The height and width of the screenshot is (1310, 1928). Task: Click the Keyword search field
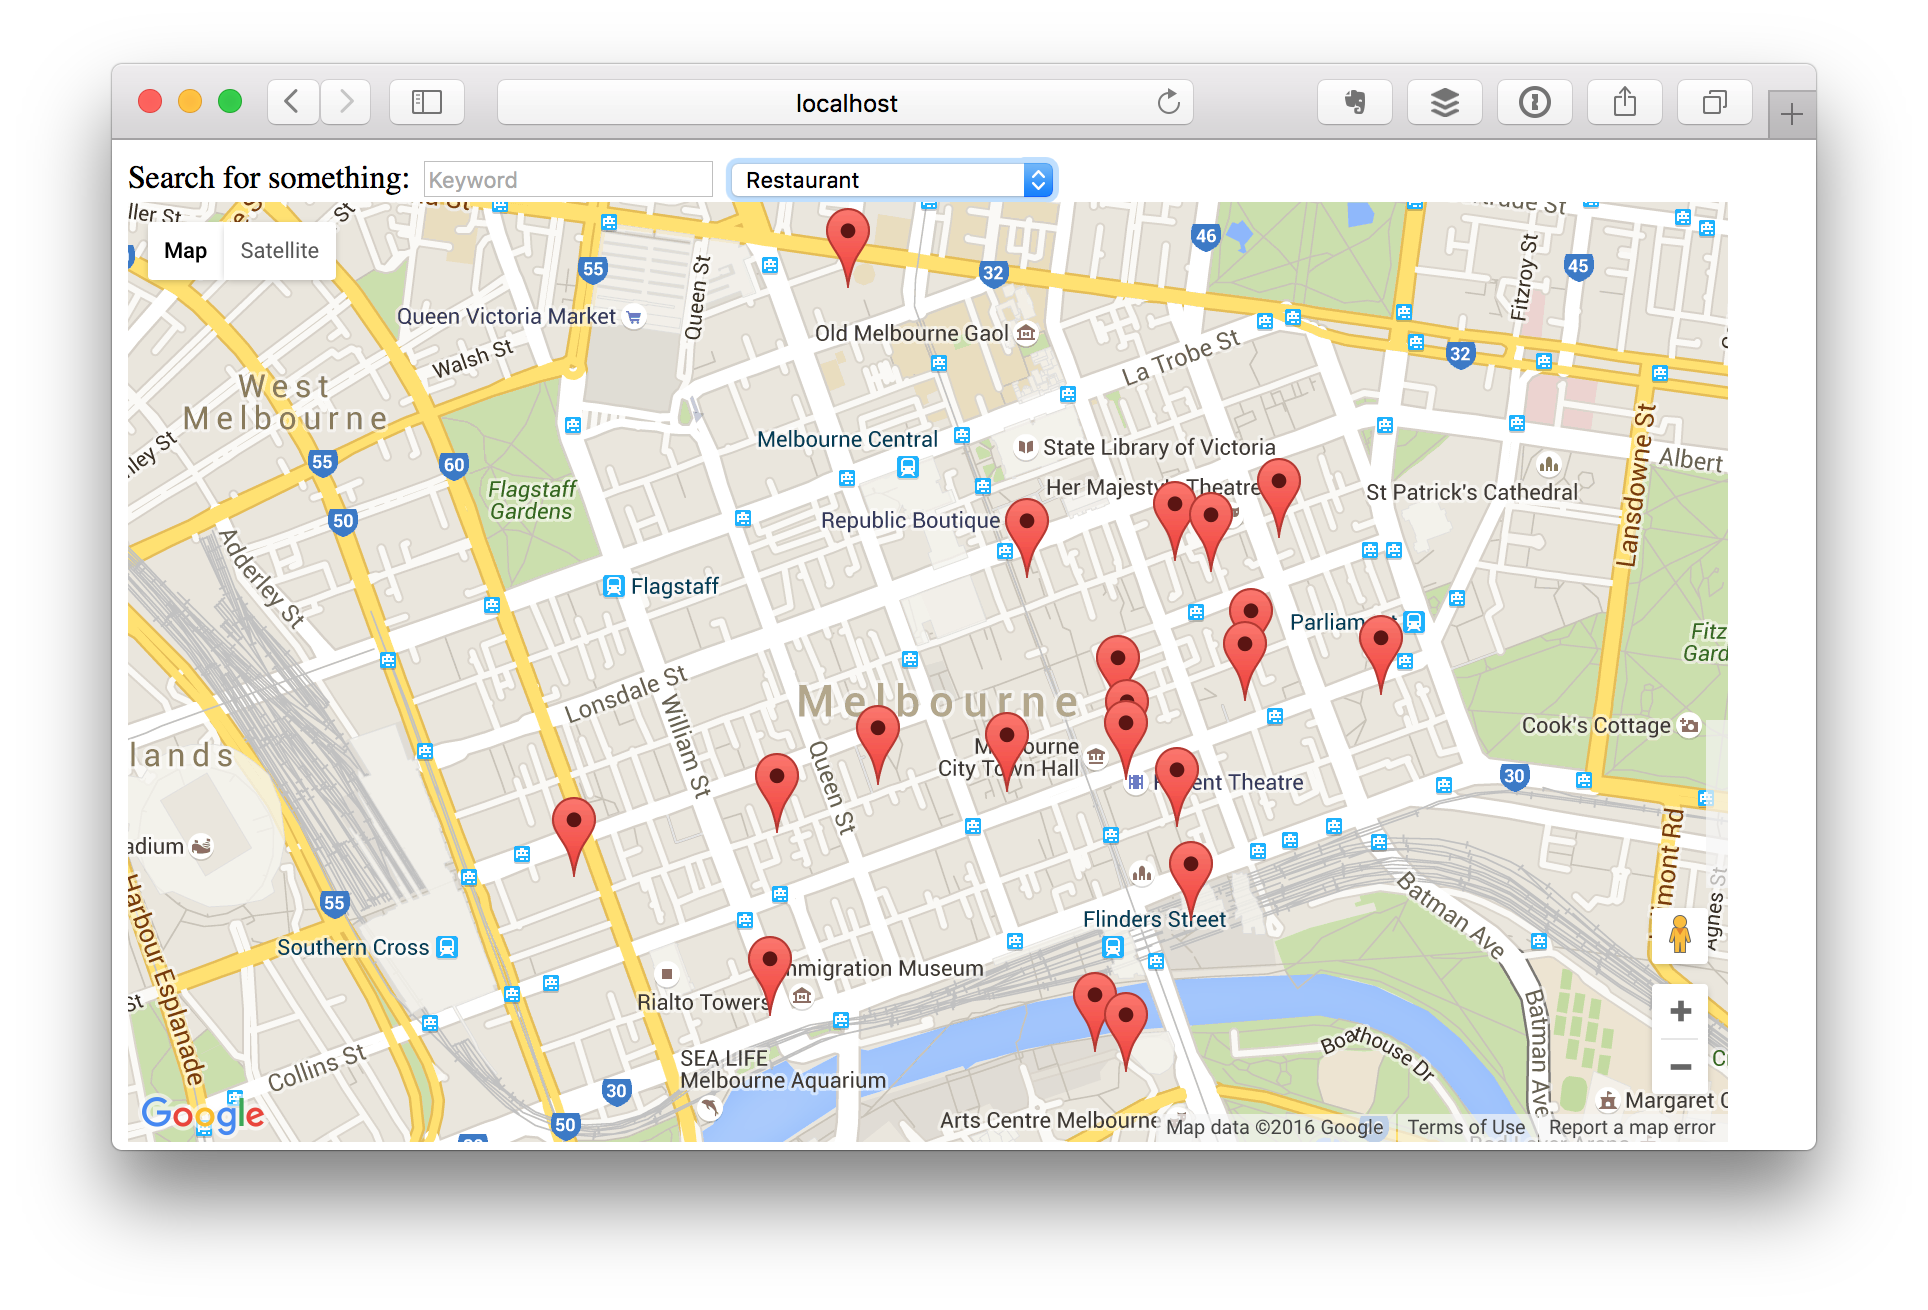[x=568, y=180]
